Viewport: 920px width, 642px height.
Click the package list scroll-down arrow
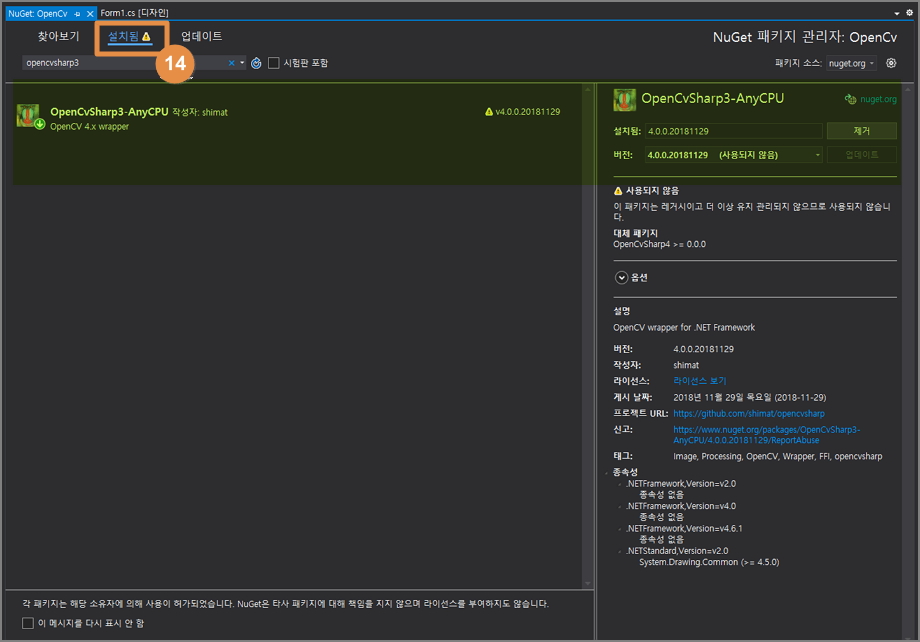587,584
